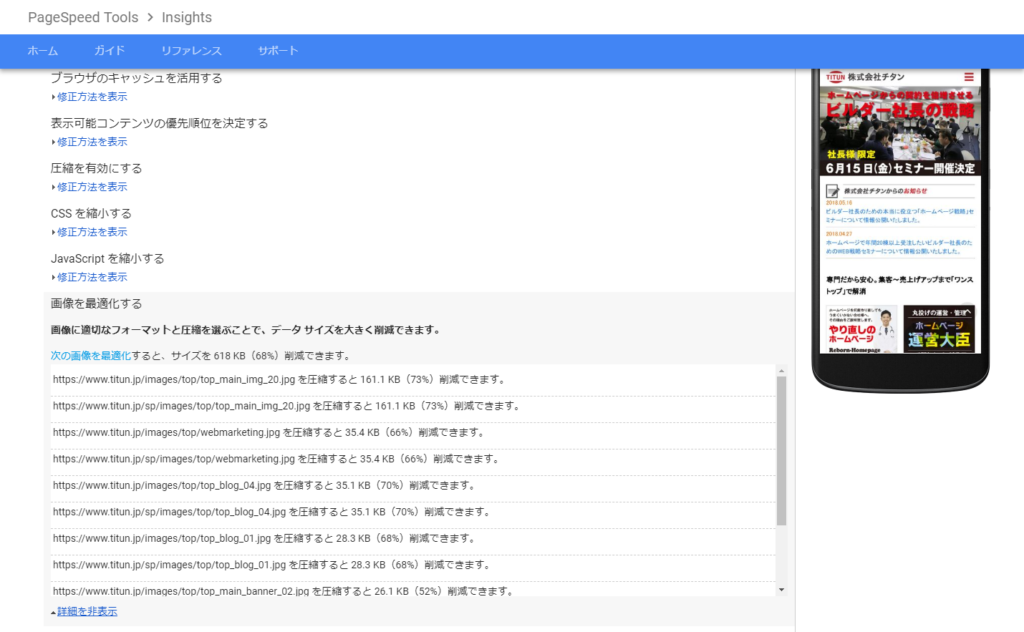The image size is (1024, 632).
Task: Click the Insights breadcrumb text
Action: click(x=187, y=17)
